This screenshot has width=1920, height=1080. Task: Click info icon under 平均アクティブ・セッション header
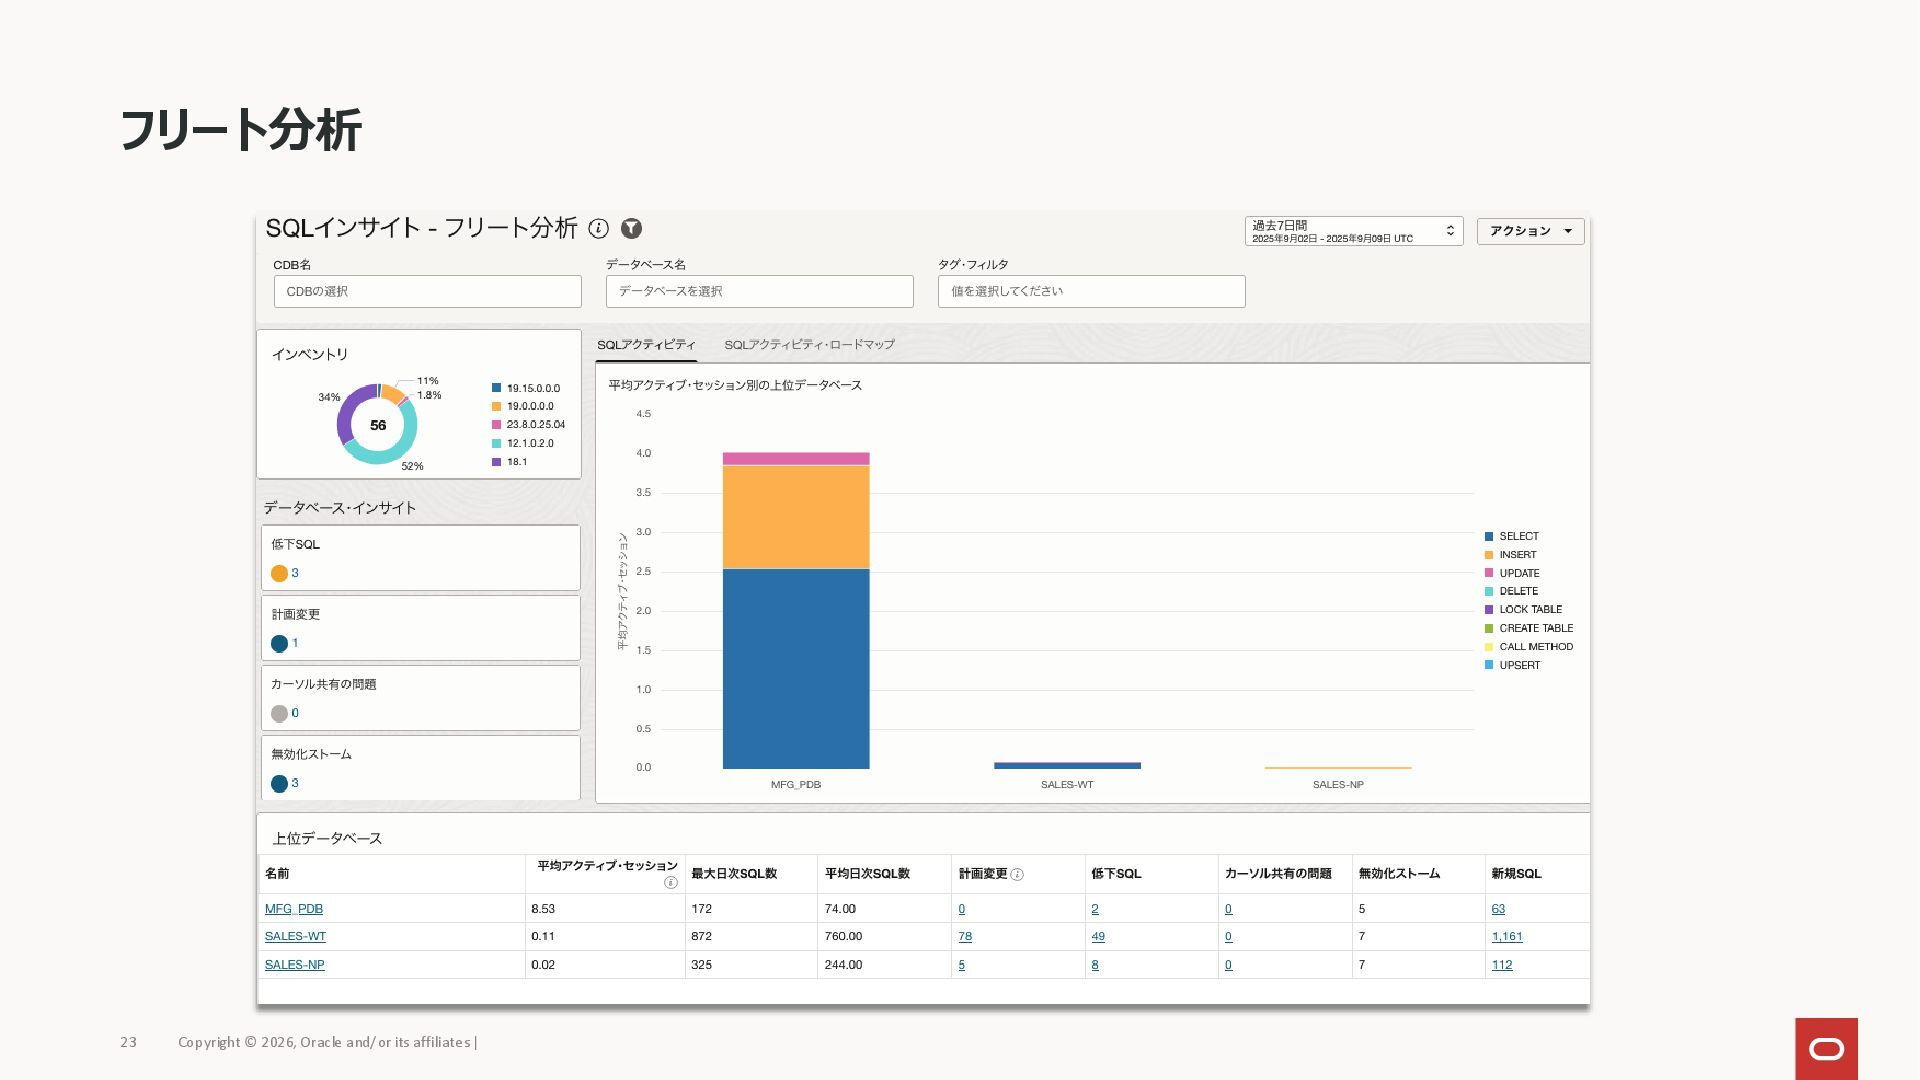(671, 883)
